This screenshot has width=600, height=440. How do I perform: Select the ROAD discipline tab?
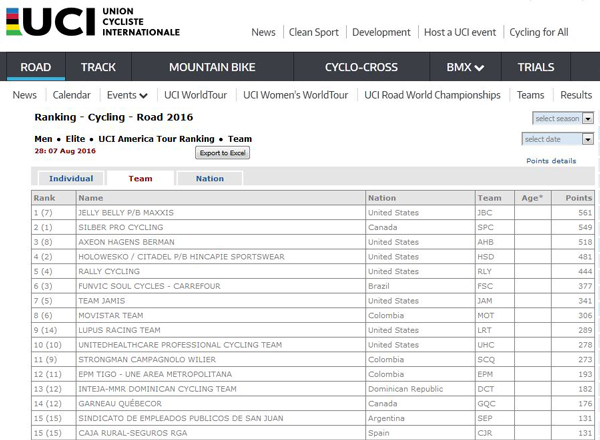[x=36, y=67]
